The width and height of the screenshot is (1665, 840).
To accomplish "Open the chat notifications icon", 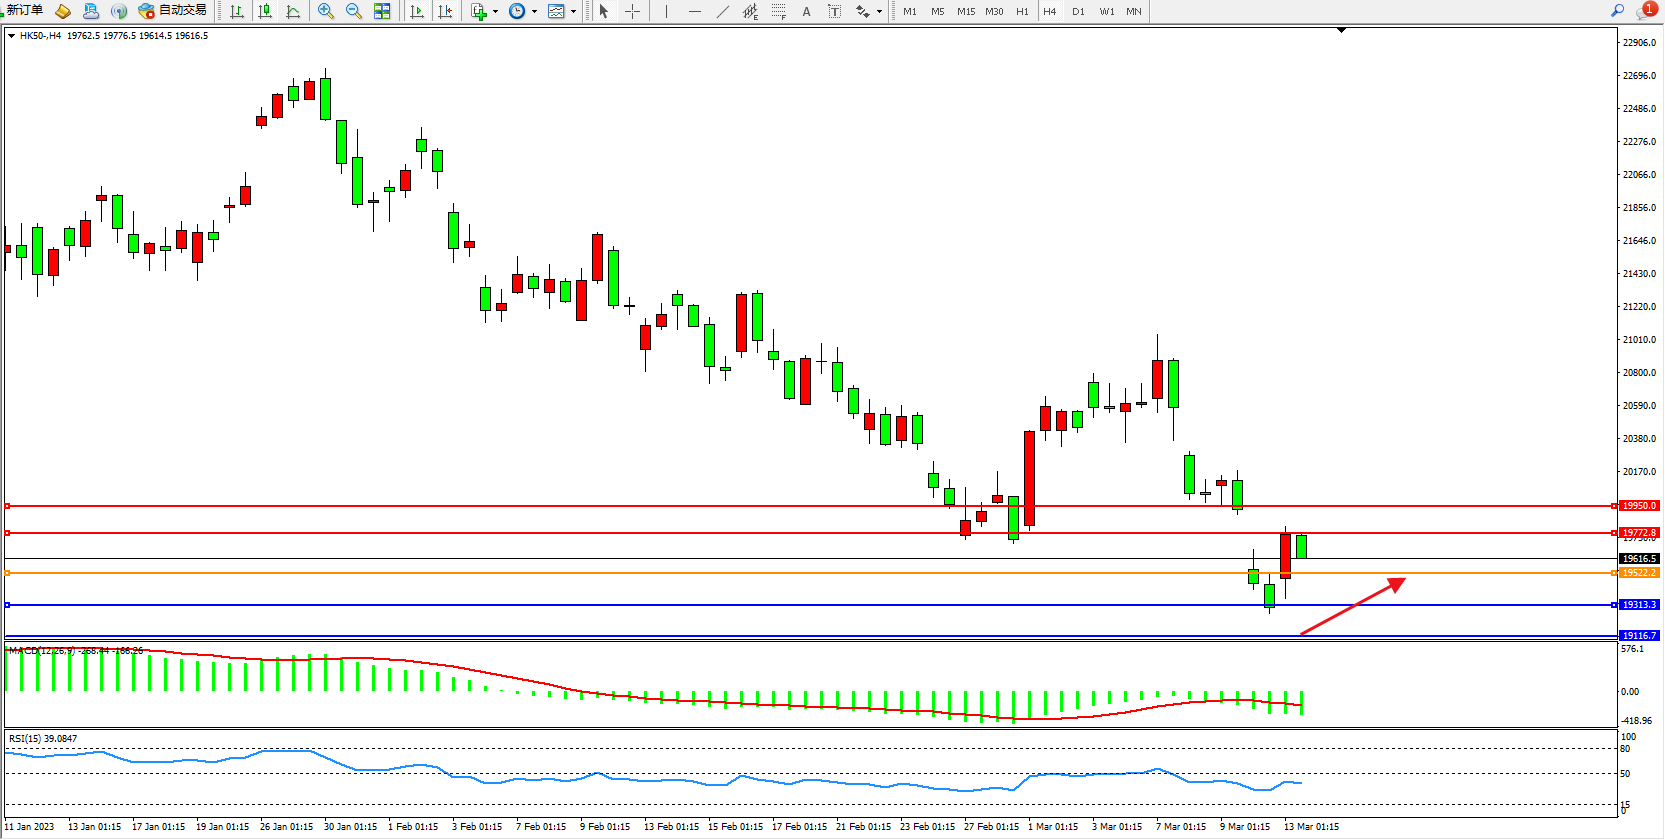I will 1644,11.
